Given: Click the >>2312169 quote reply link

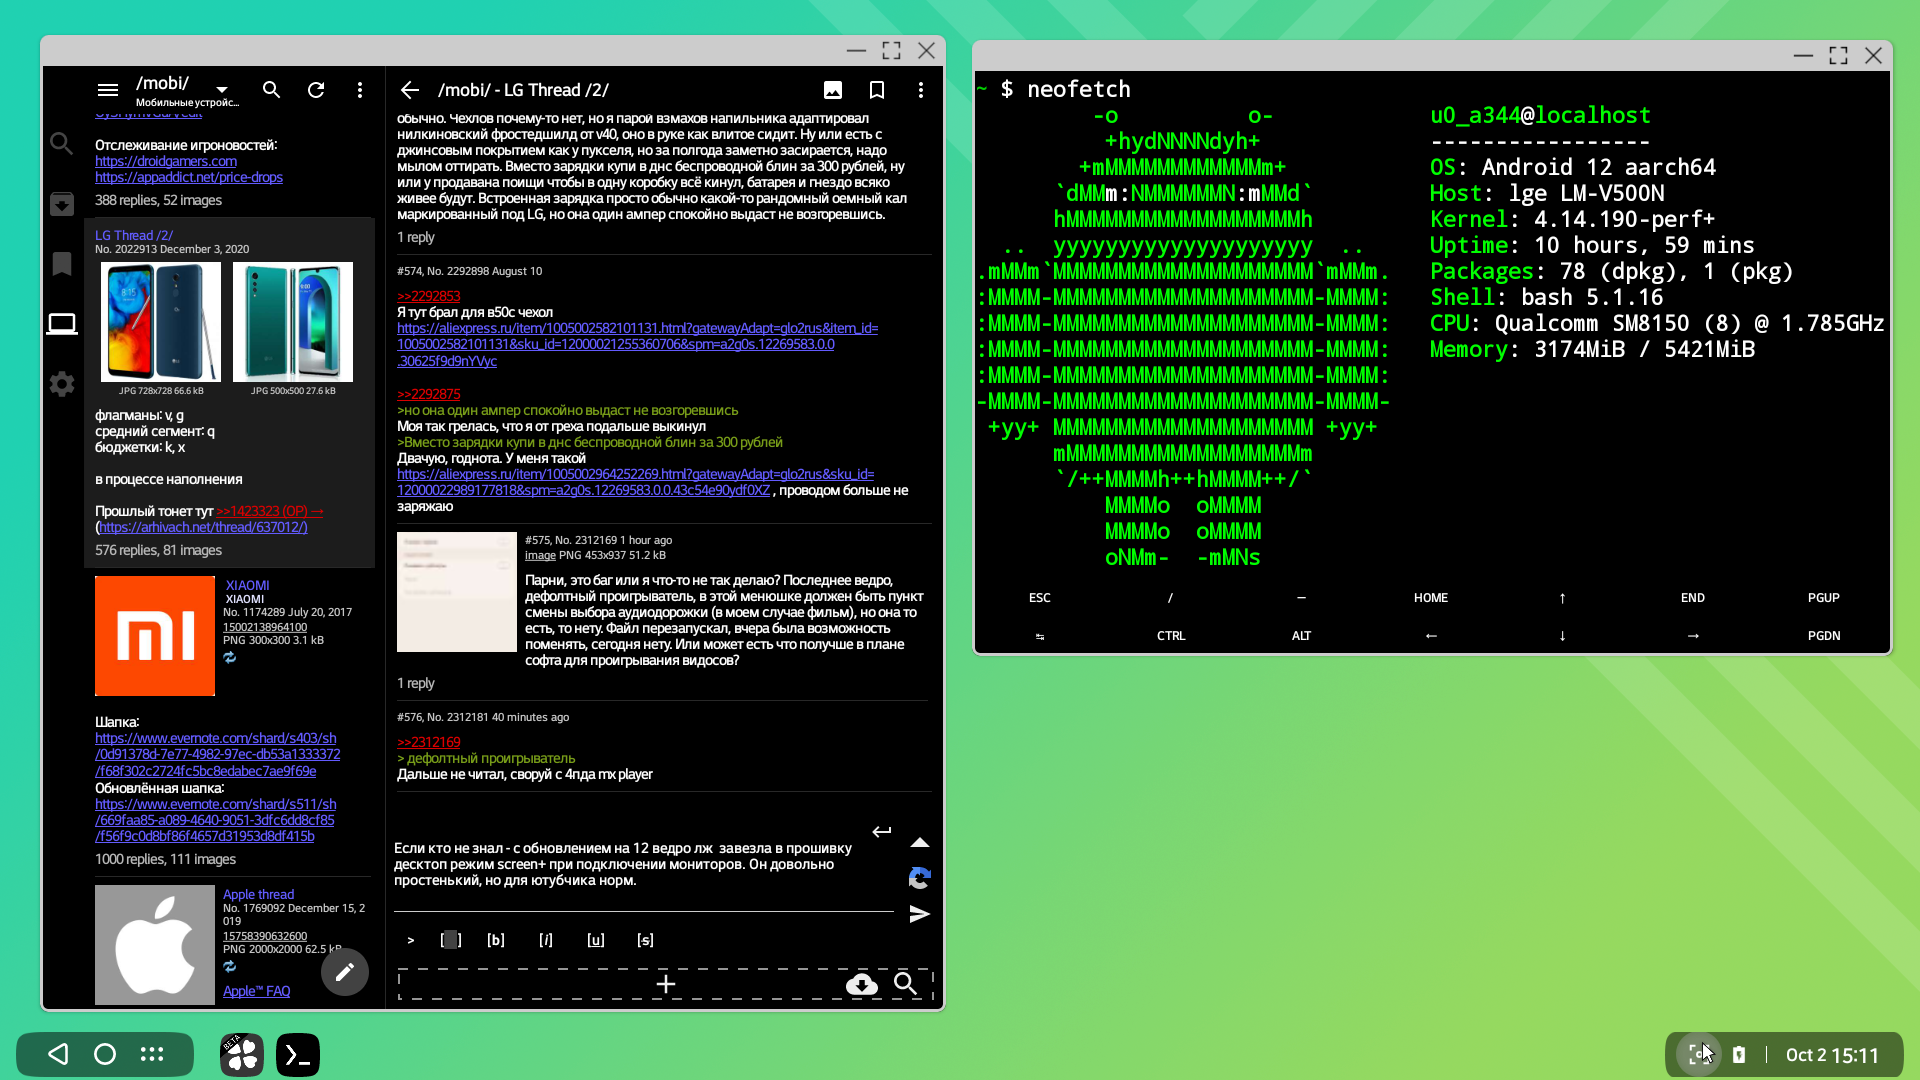Looking at the screenshot, I should pos(428,742).
